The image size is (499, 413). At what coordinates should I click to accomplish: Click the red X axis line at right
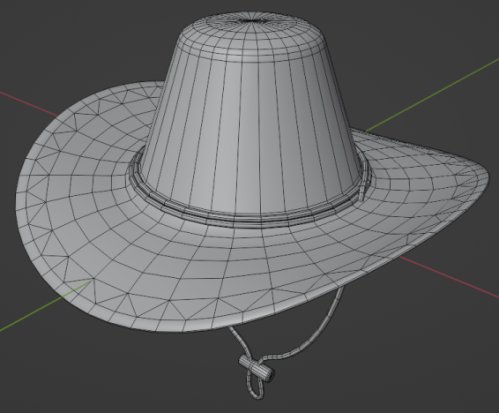pyautogui.click(x=450, y=277)
